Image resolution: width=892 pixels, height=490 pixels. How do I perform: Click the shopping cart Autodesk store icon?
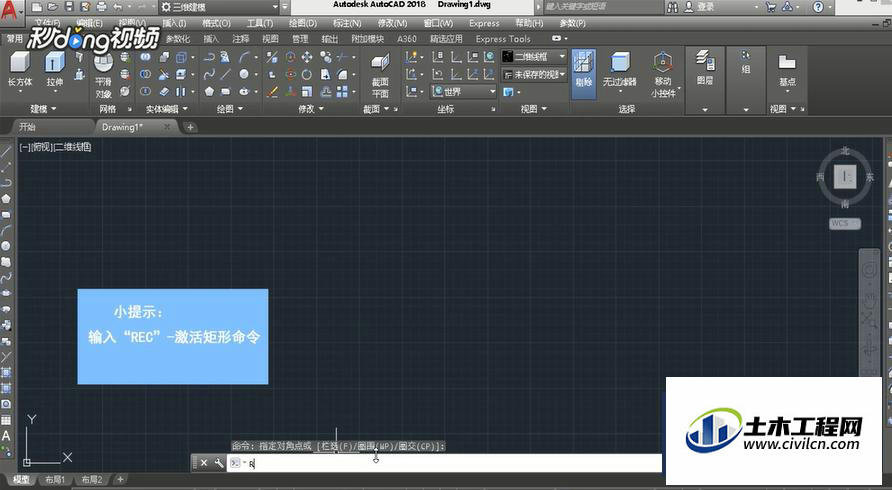(771, 7)
